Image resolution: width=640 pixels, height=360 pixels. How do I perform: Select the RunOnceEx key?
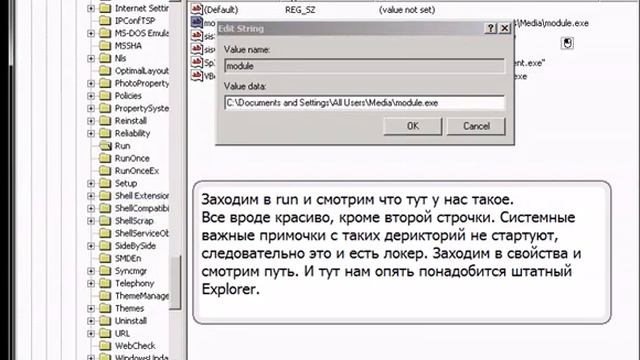coord(137,171)
